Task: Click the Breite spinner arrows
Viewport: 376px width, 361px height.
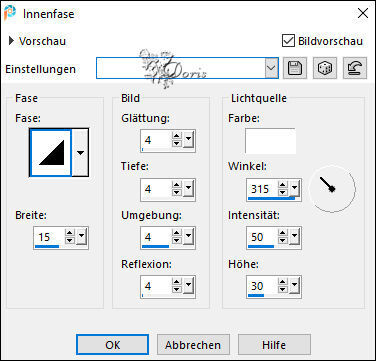Action: pos(70,237)
